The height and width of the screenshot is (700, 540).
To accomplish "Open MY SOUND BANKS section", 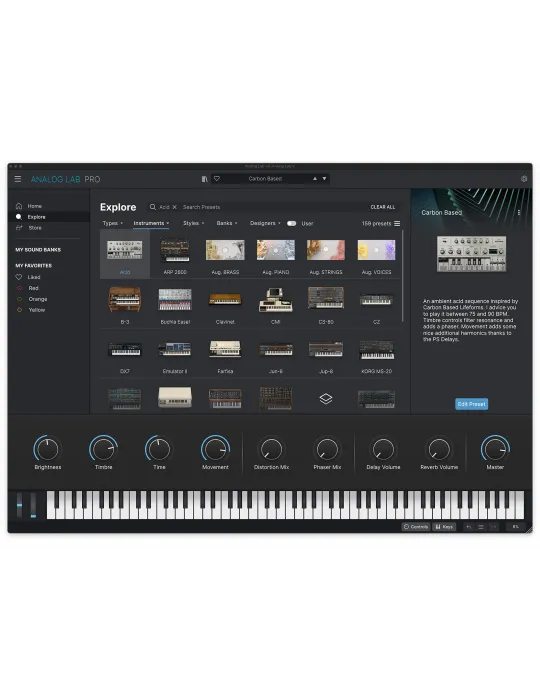I will (38, 250).
